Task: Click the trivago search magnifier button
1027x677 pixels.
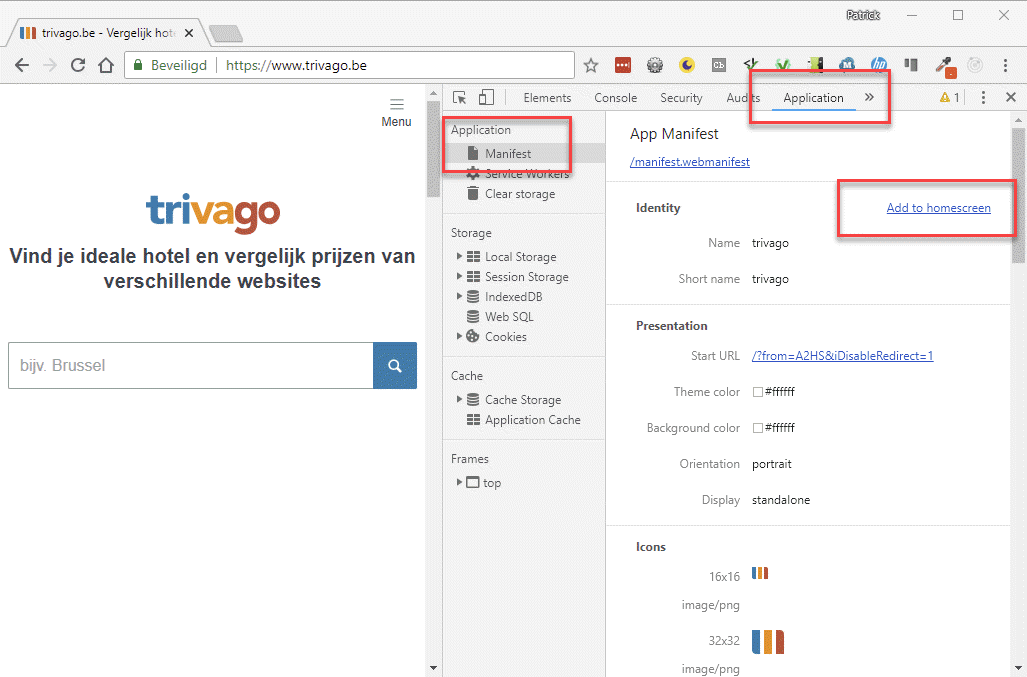Action: coord(395,365)
